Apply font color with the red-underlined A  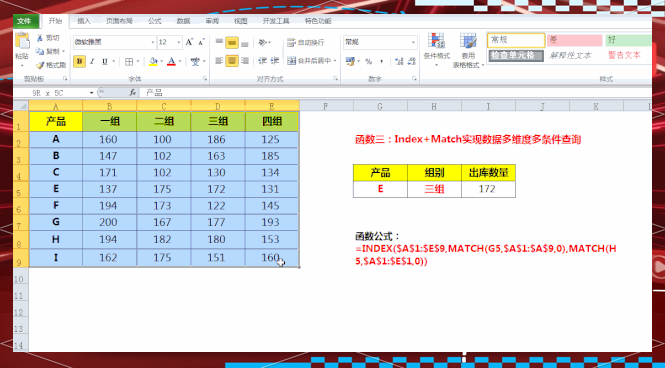point(171,62)
